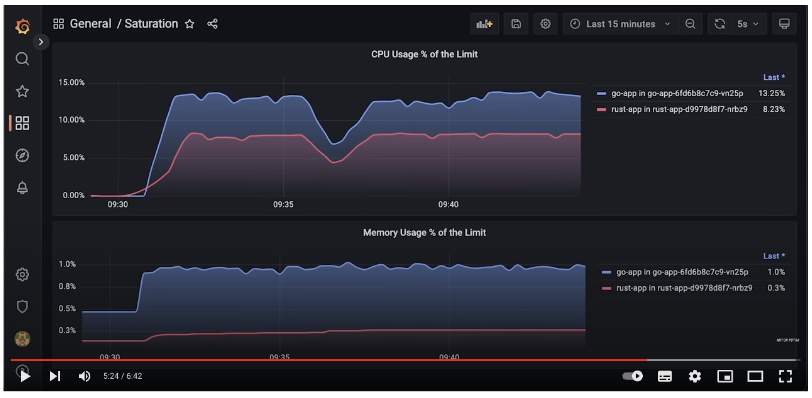Image resolution: width=812 pixels, height=398 pixels.
Task: Click the red rust-app color swatch in CPU legend
Action: click(x=601, y=109)
